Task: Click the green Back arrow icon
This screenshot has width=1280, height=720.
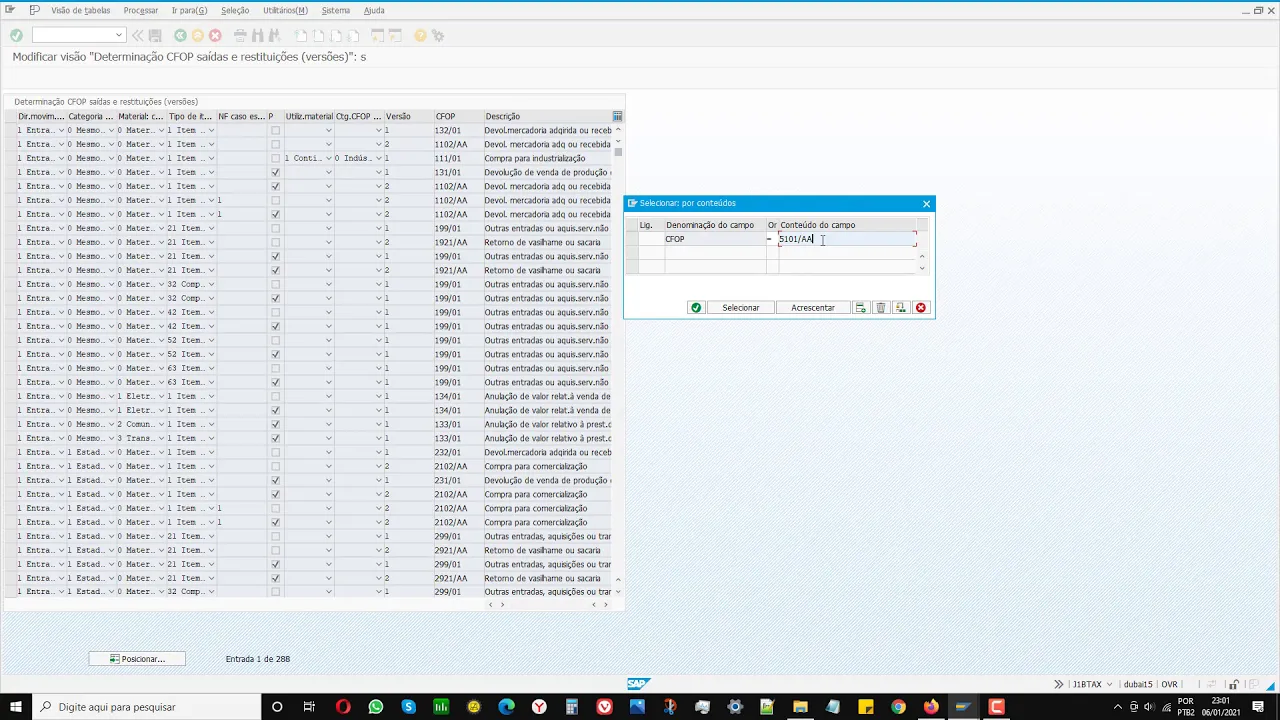Action: (x=180, y=35)
